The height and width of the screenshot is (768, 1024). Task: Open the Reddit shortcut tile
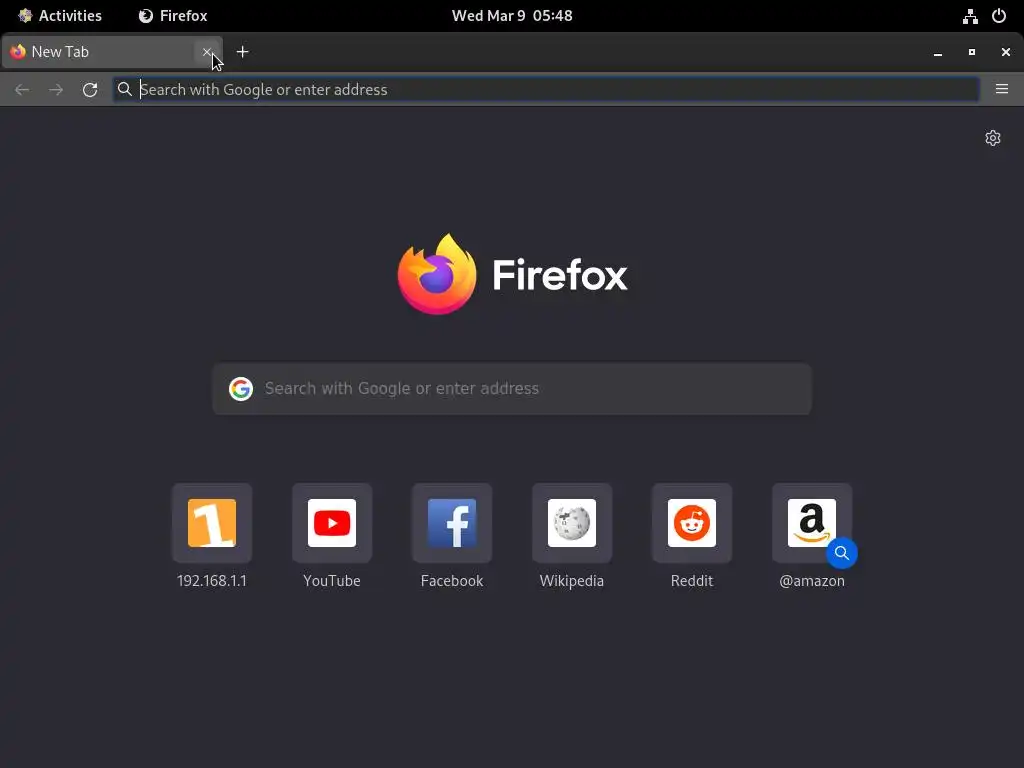pos(692,523)
